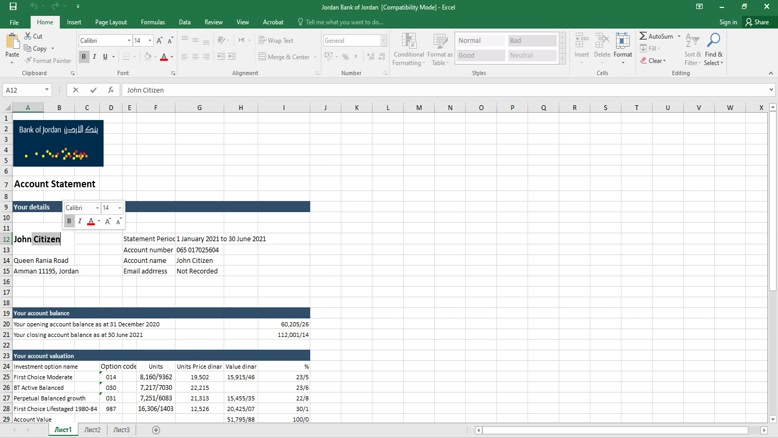Click the Name Box showing A12

click(23, 90)
